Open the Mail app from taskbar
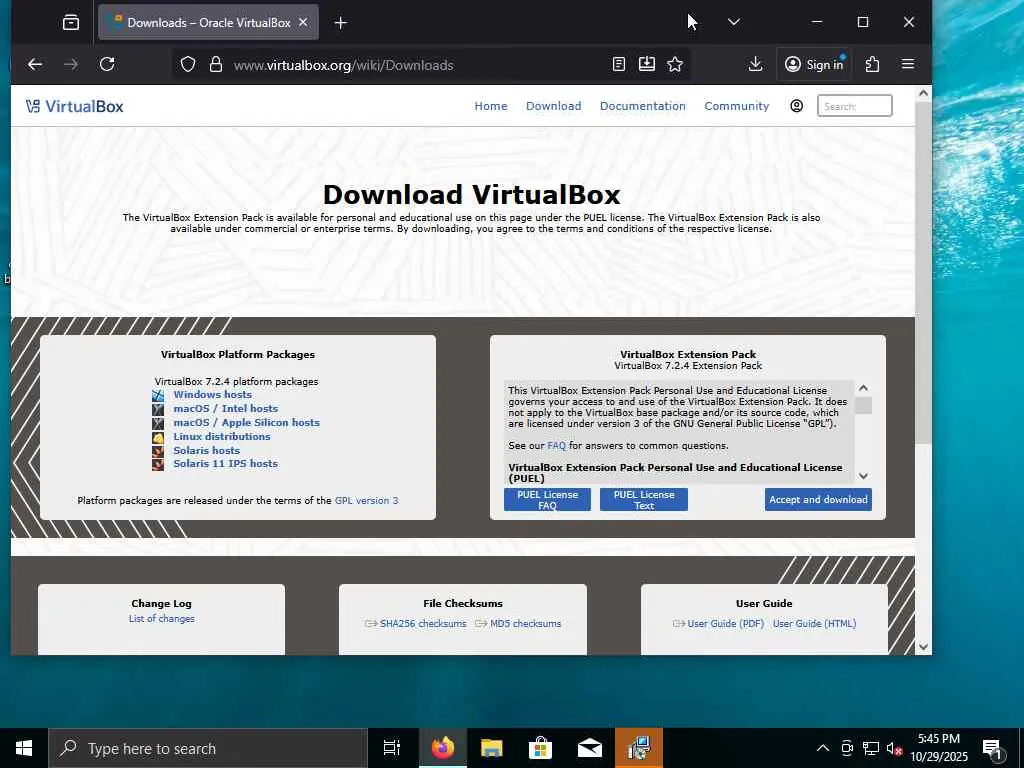Screen dimensions: 1024x768 pos(589,748)
